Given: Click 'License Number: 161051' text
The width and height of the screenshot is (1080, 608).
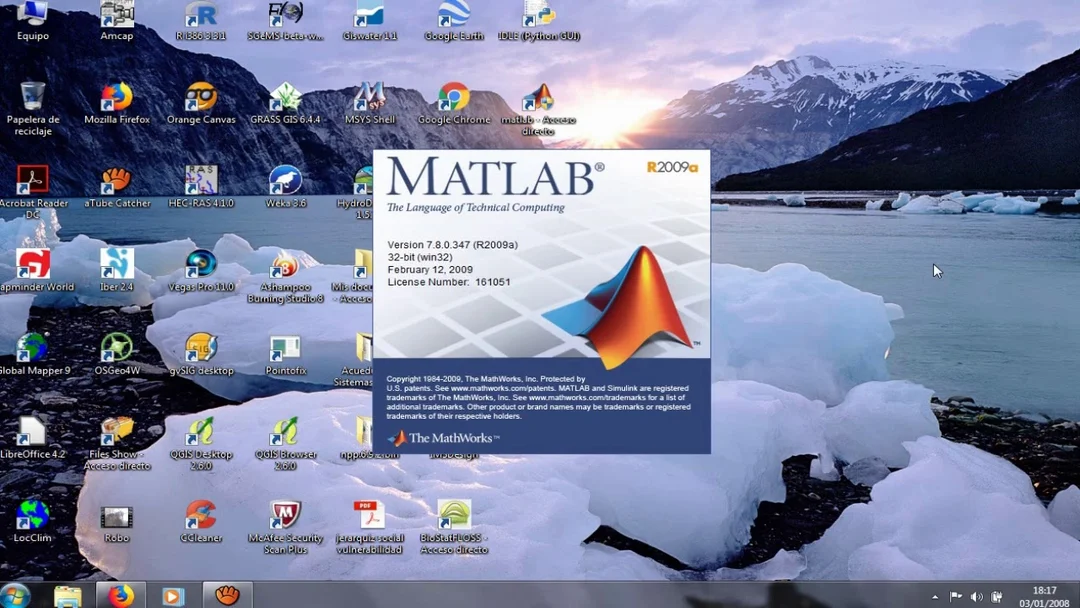Looking at the screenshot, I should click(449, 282).
